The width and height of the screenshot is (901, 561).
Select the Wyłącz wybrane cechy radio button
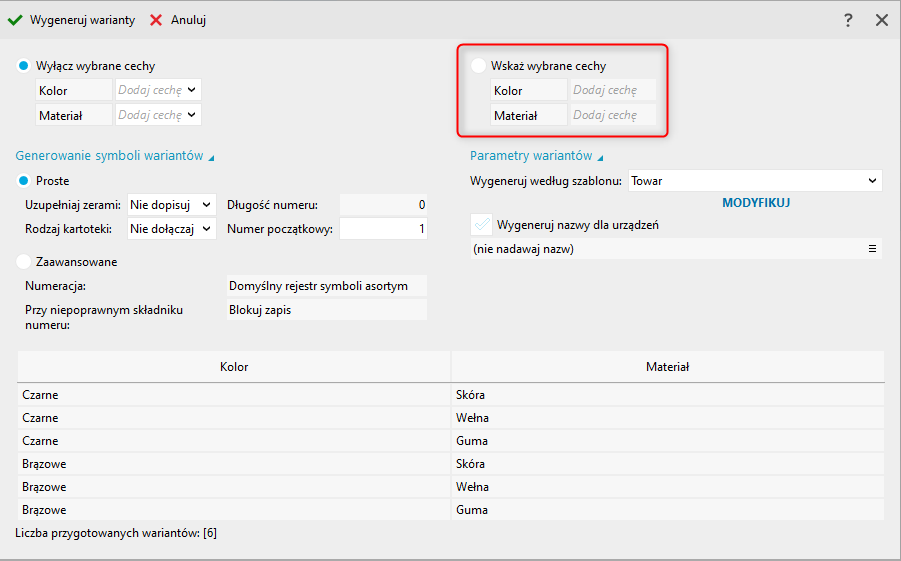[x=24, y=65]
